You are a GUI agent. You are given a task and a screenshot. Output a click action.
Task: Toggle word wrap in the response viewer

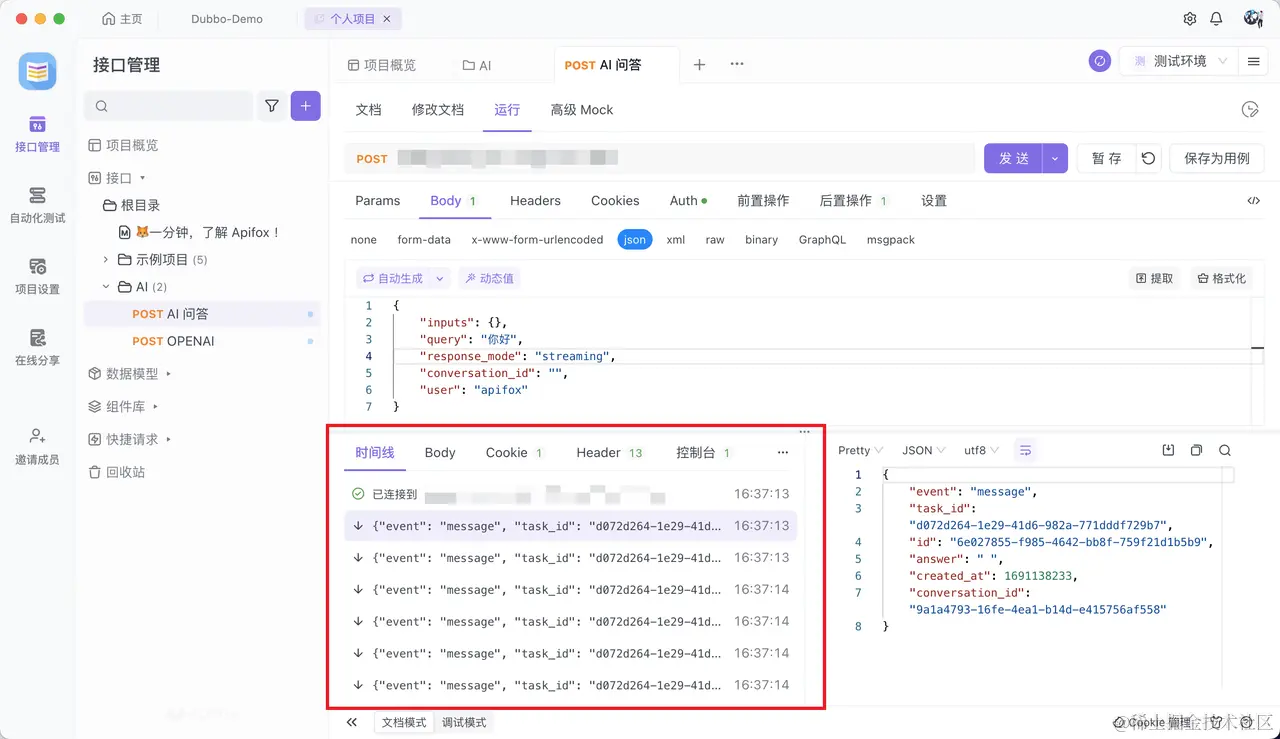pos(1025,451)
